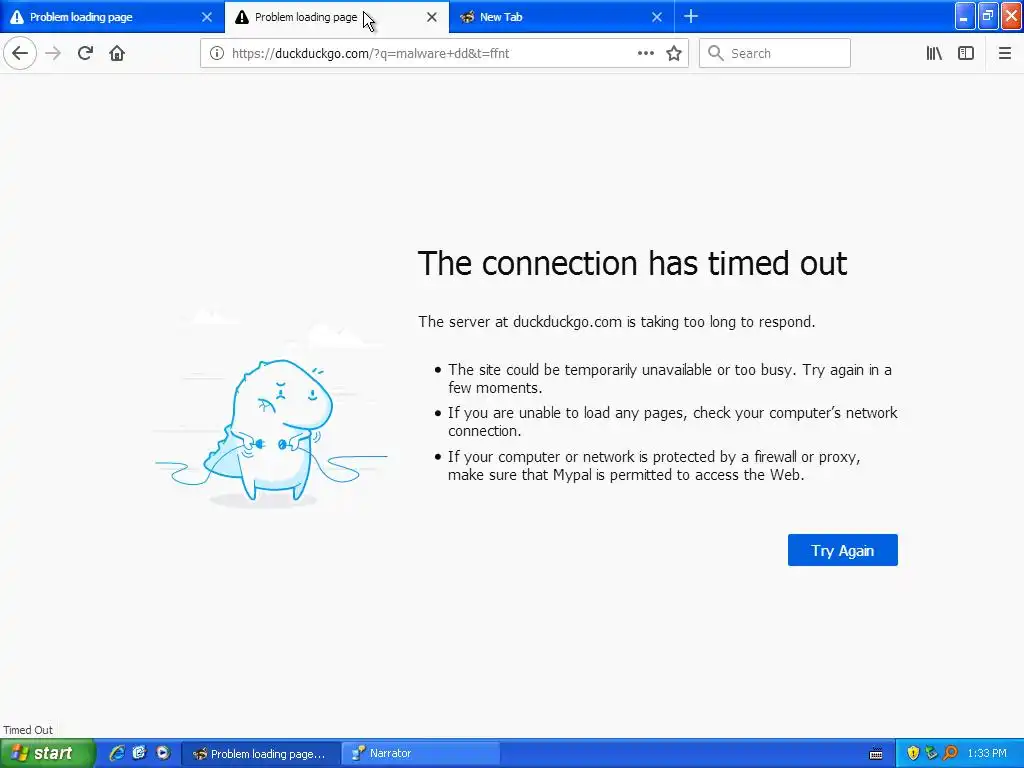Open the Windows start menu
Screen dimensions: 1024x768
pyautogui.click(x=47, y=753)
